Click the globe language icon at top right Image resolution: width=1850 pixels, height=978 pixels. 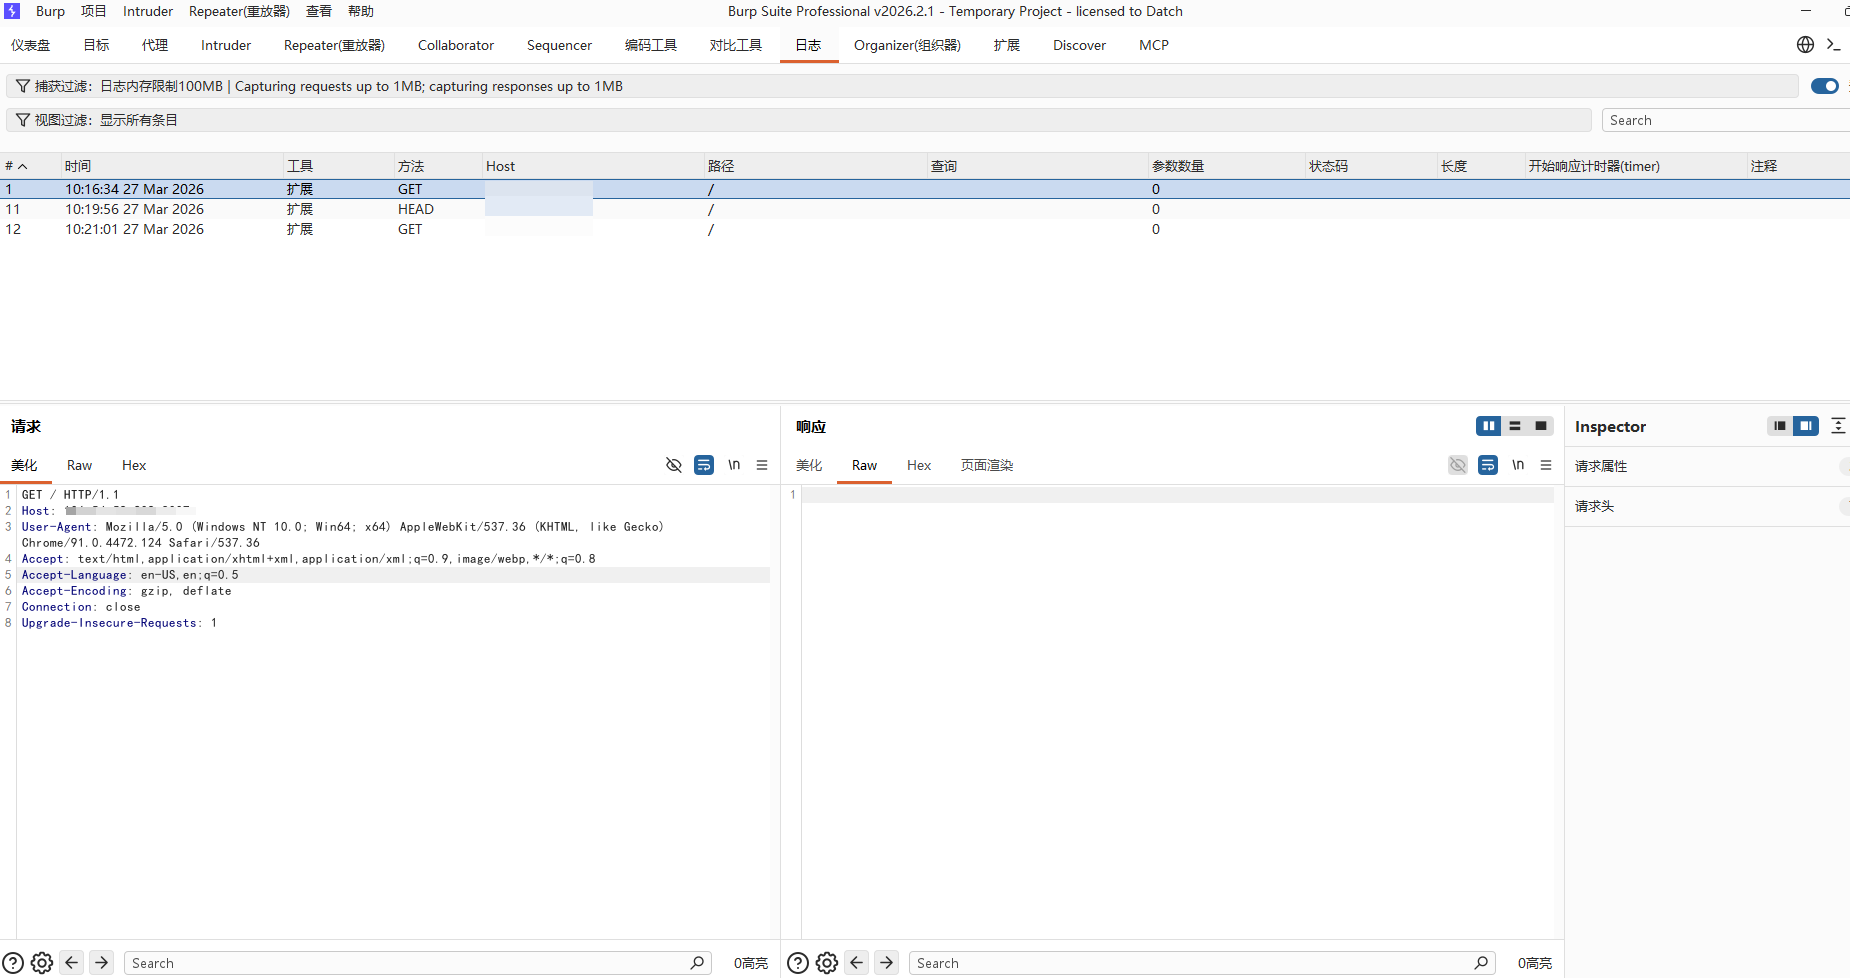click(x=1805, y=44)
